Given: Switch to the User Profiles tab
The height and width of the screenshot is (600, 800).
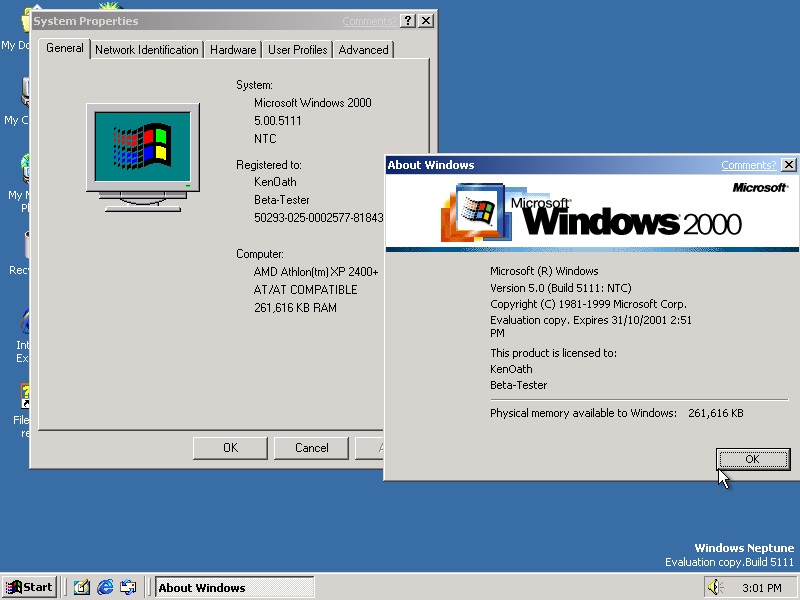Looking at the screenshot, I should (297, 50).
